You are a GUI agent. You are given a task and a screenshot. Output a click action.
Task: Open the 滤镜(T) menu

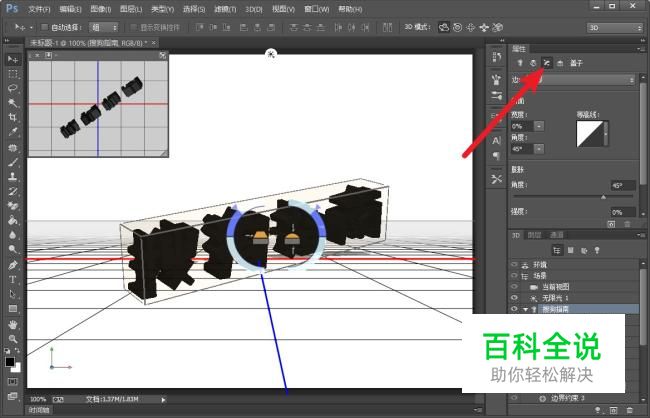(225, 9)
